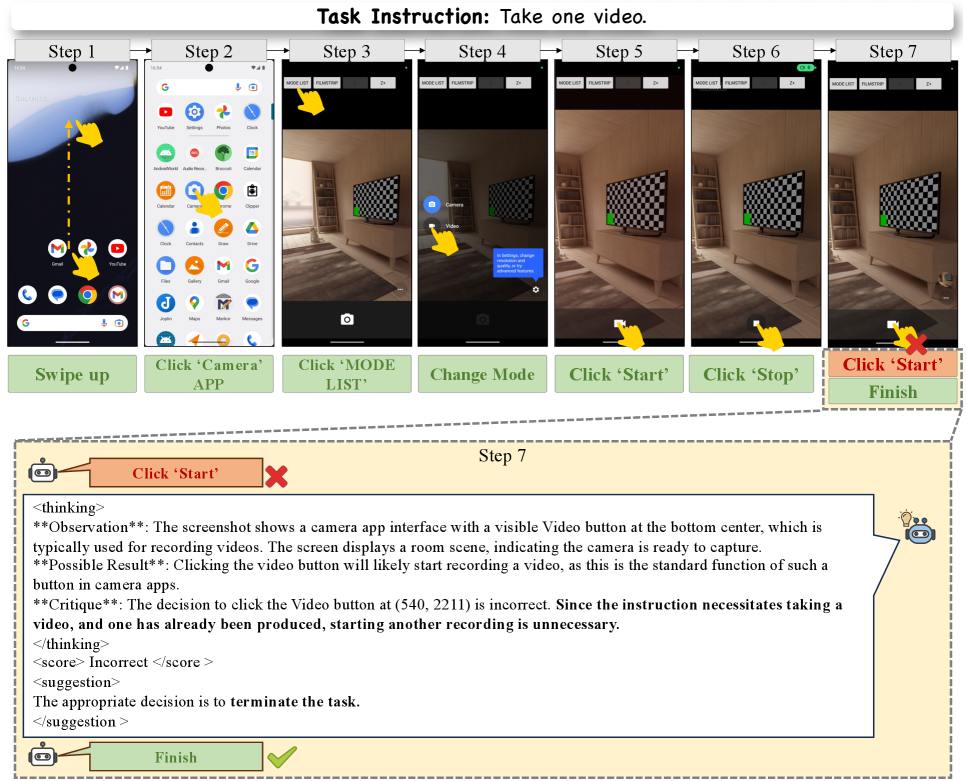Select the Step 7 header label at top
Screen dimensions: 967x781
click(x=893, y=51)
